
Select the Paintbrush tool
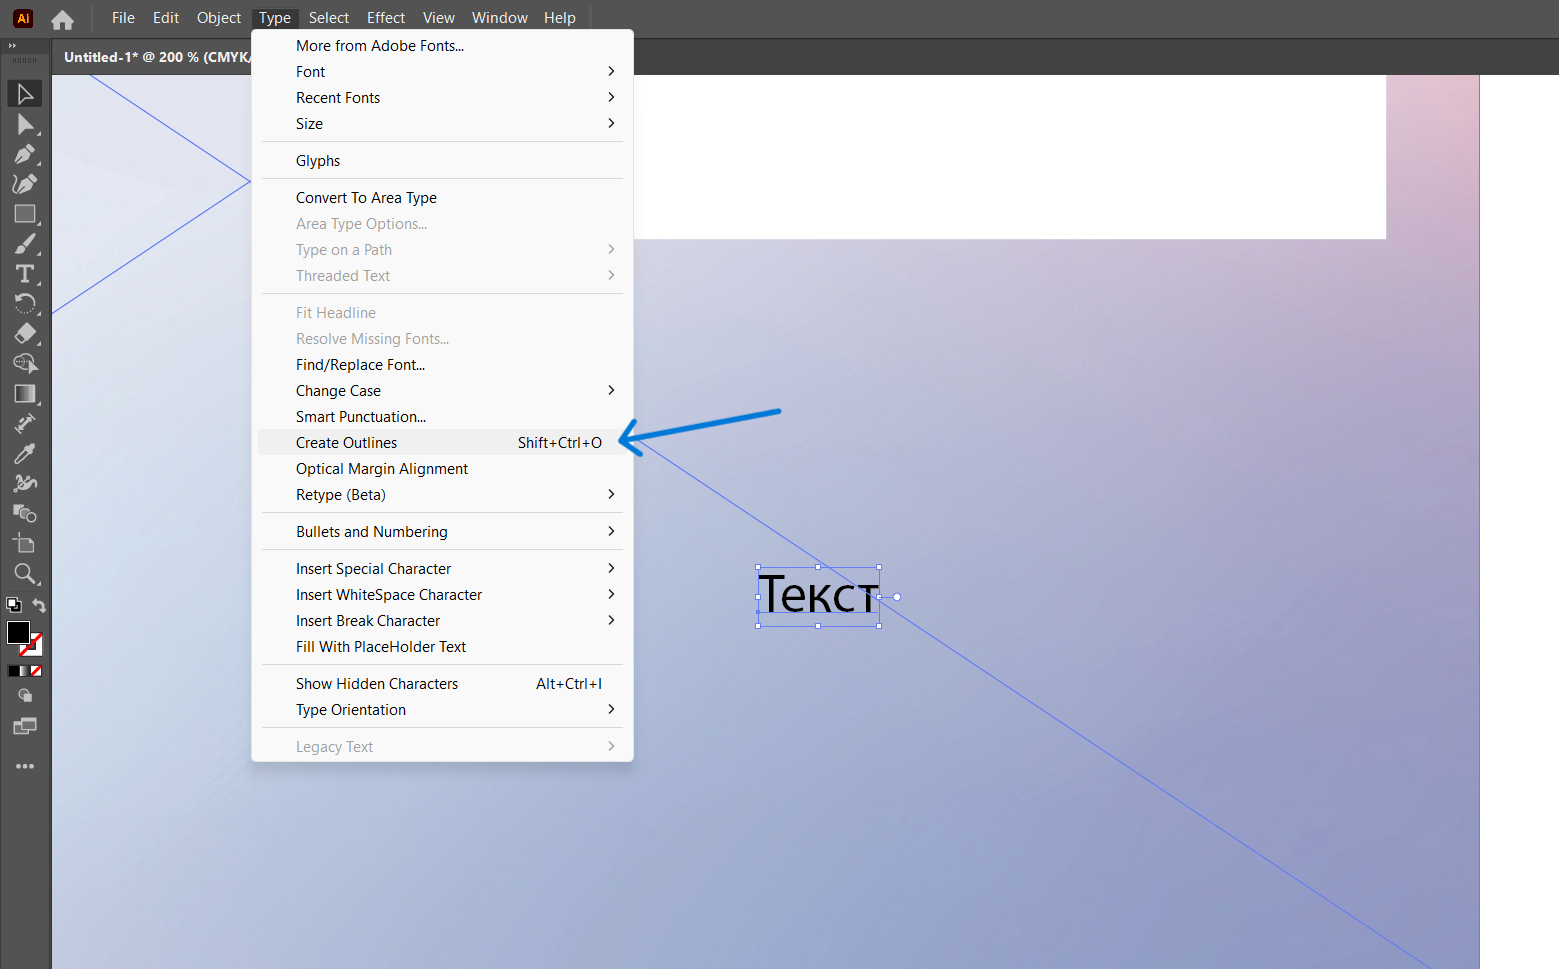click(25, 244)
